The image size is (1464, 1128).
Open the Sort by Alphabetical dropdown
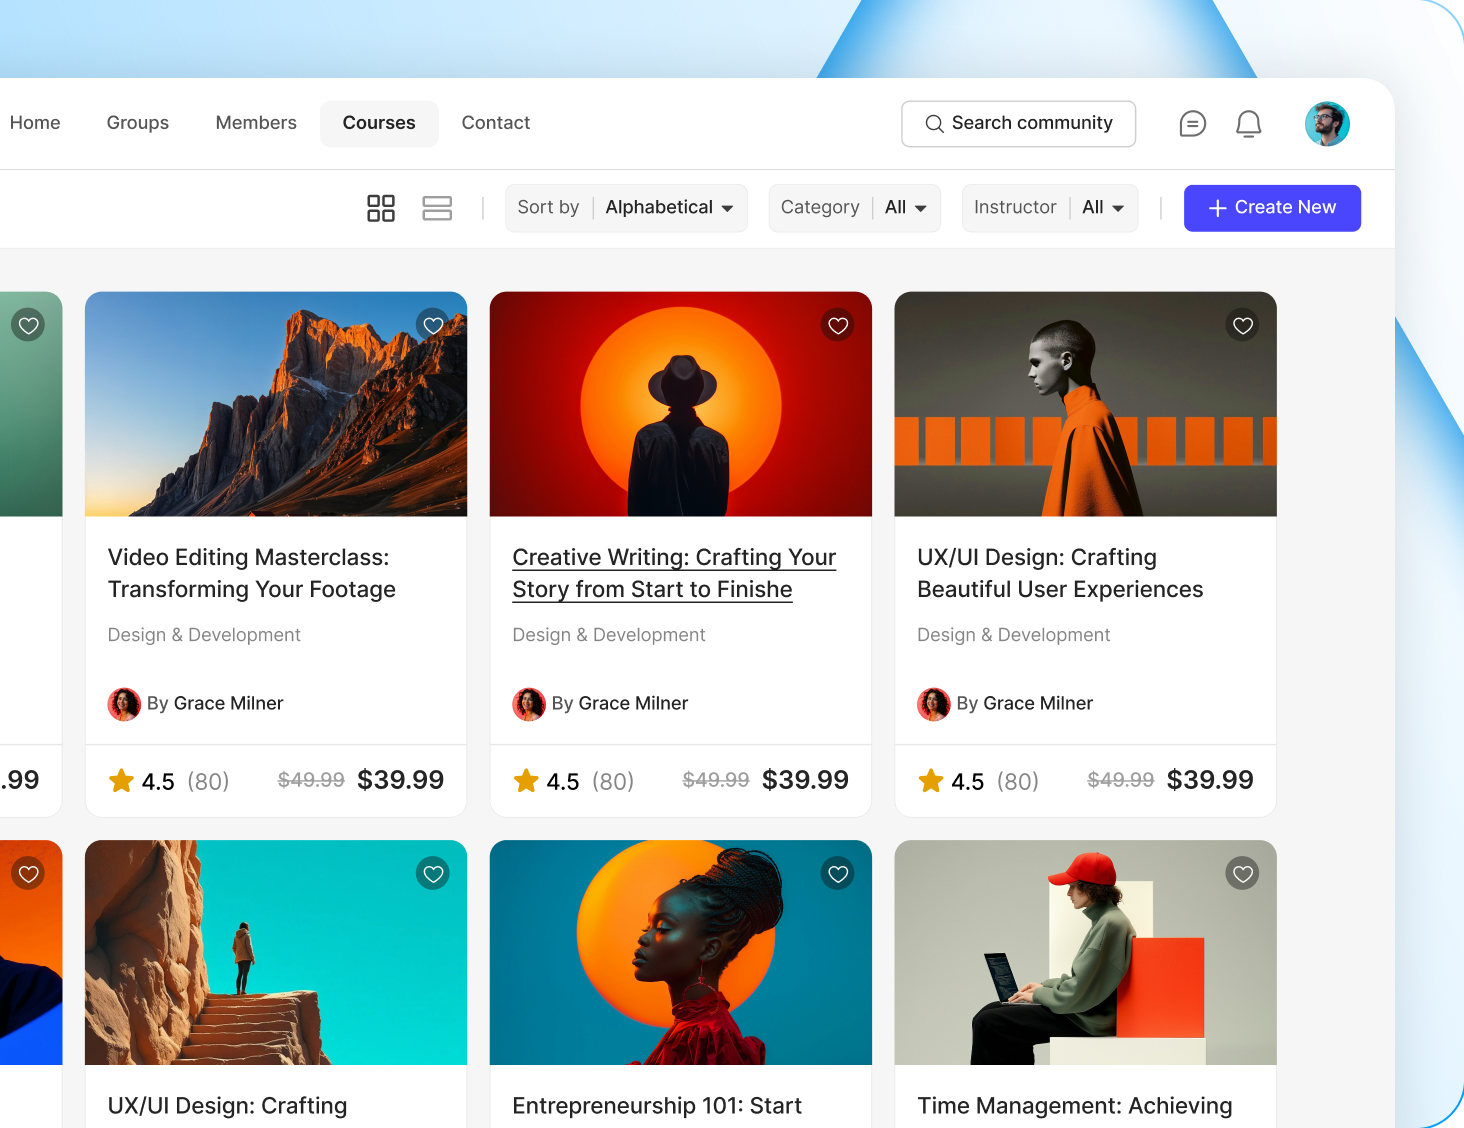(626, 208)
